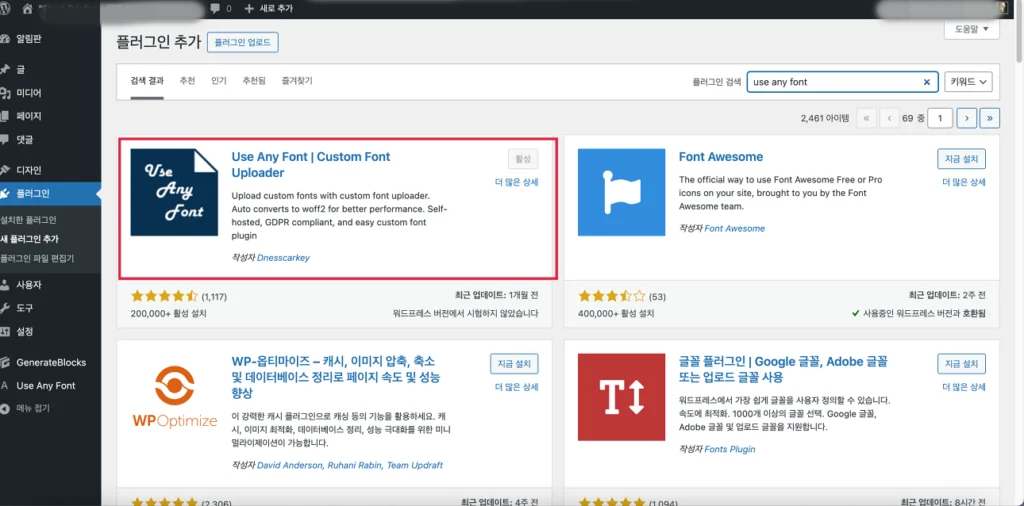Screen dimensions: 1024x506
Task: Click the 미디어 icon in sidebar
Action: coord(5,93)
